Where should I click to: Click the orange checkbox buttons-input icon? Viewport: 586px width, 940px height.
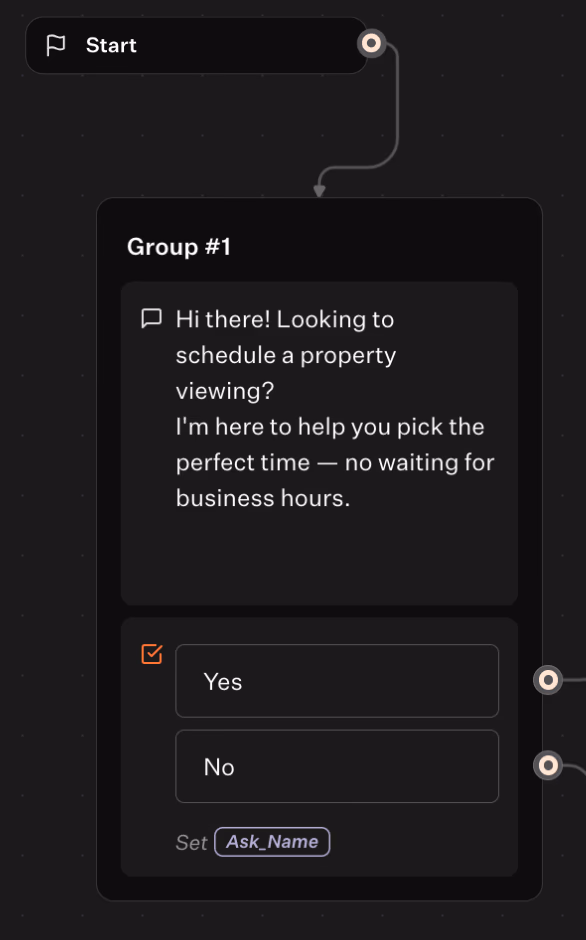152,653
